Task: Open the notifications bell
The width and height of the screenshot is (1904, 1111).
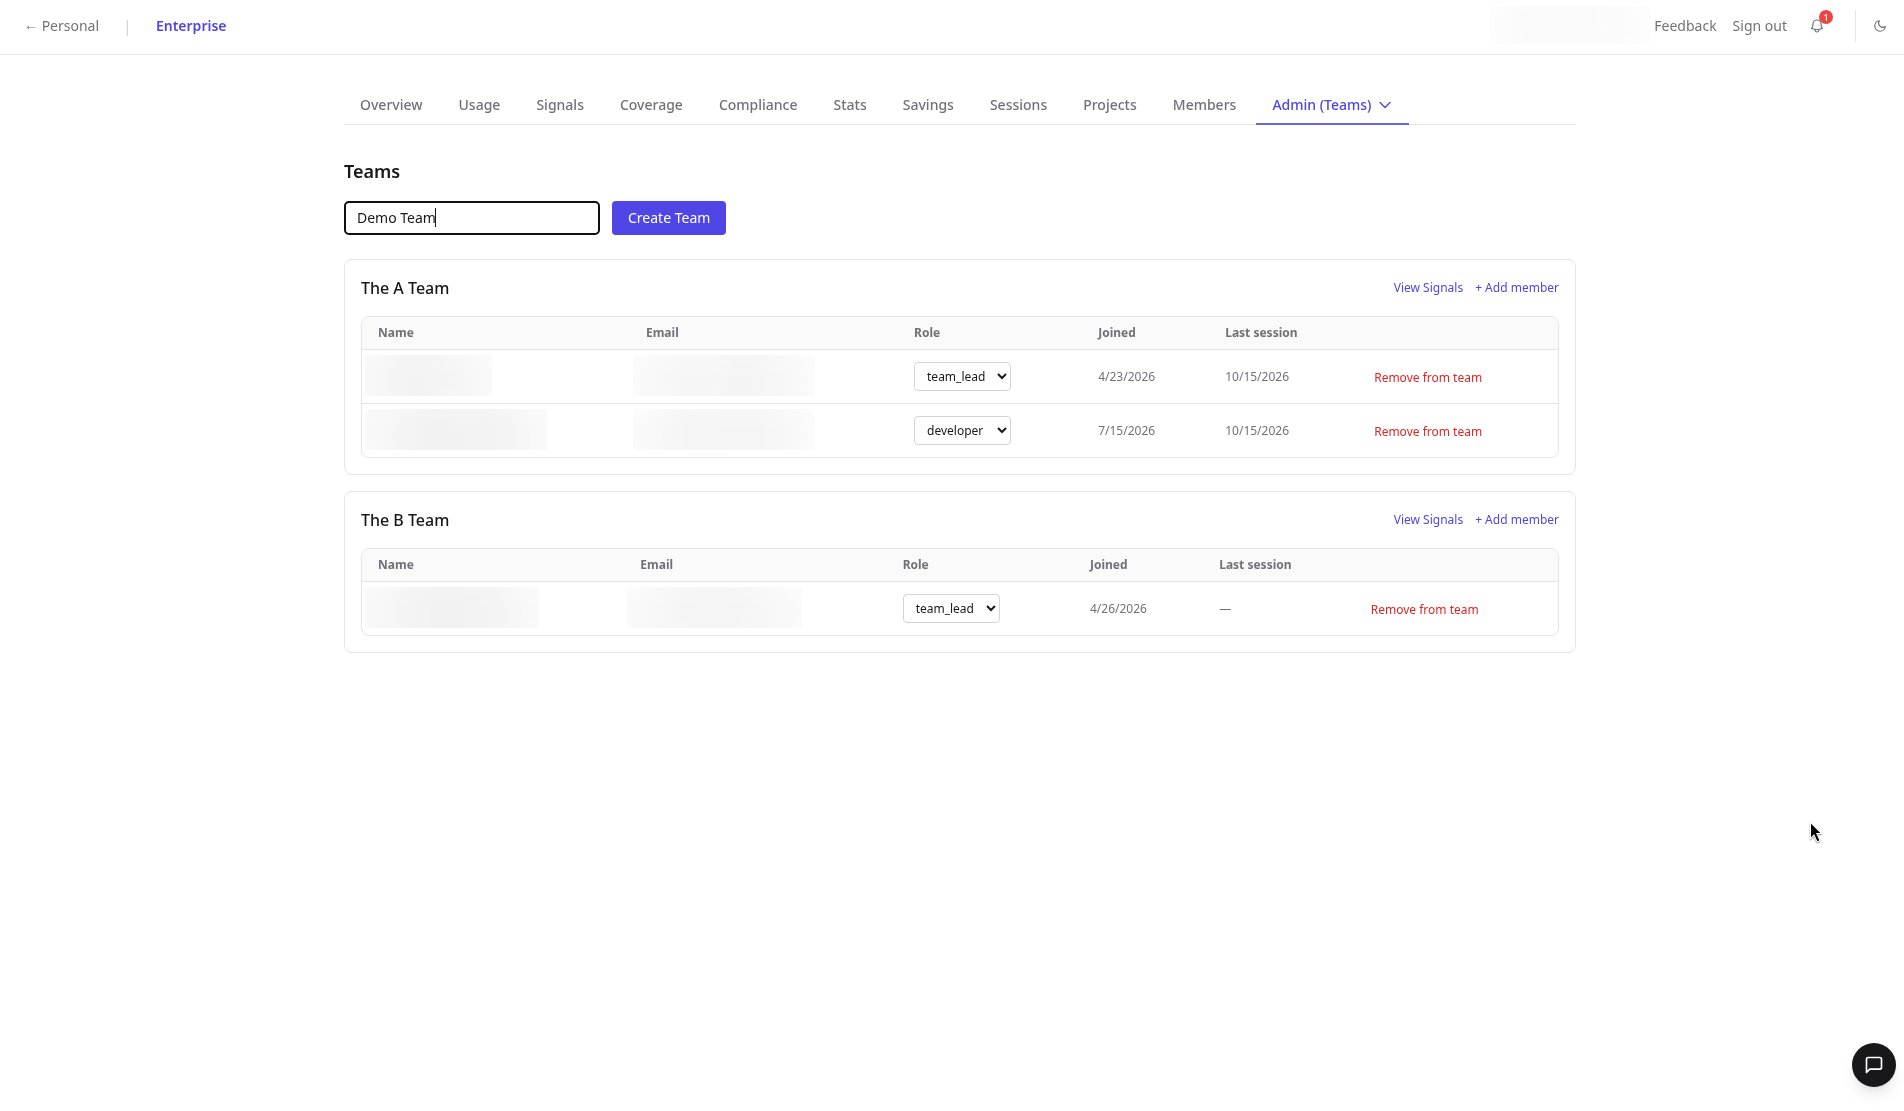Action: (x=1817, y=26)
